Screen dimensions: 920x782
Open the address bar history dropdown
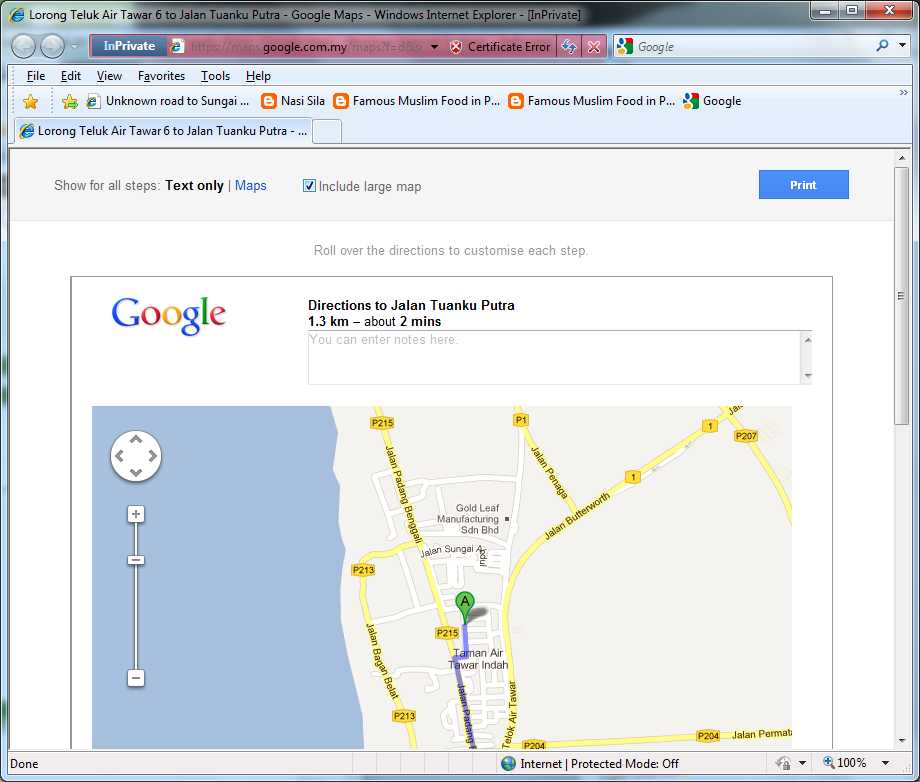click(x=434, y=45)
